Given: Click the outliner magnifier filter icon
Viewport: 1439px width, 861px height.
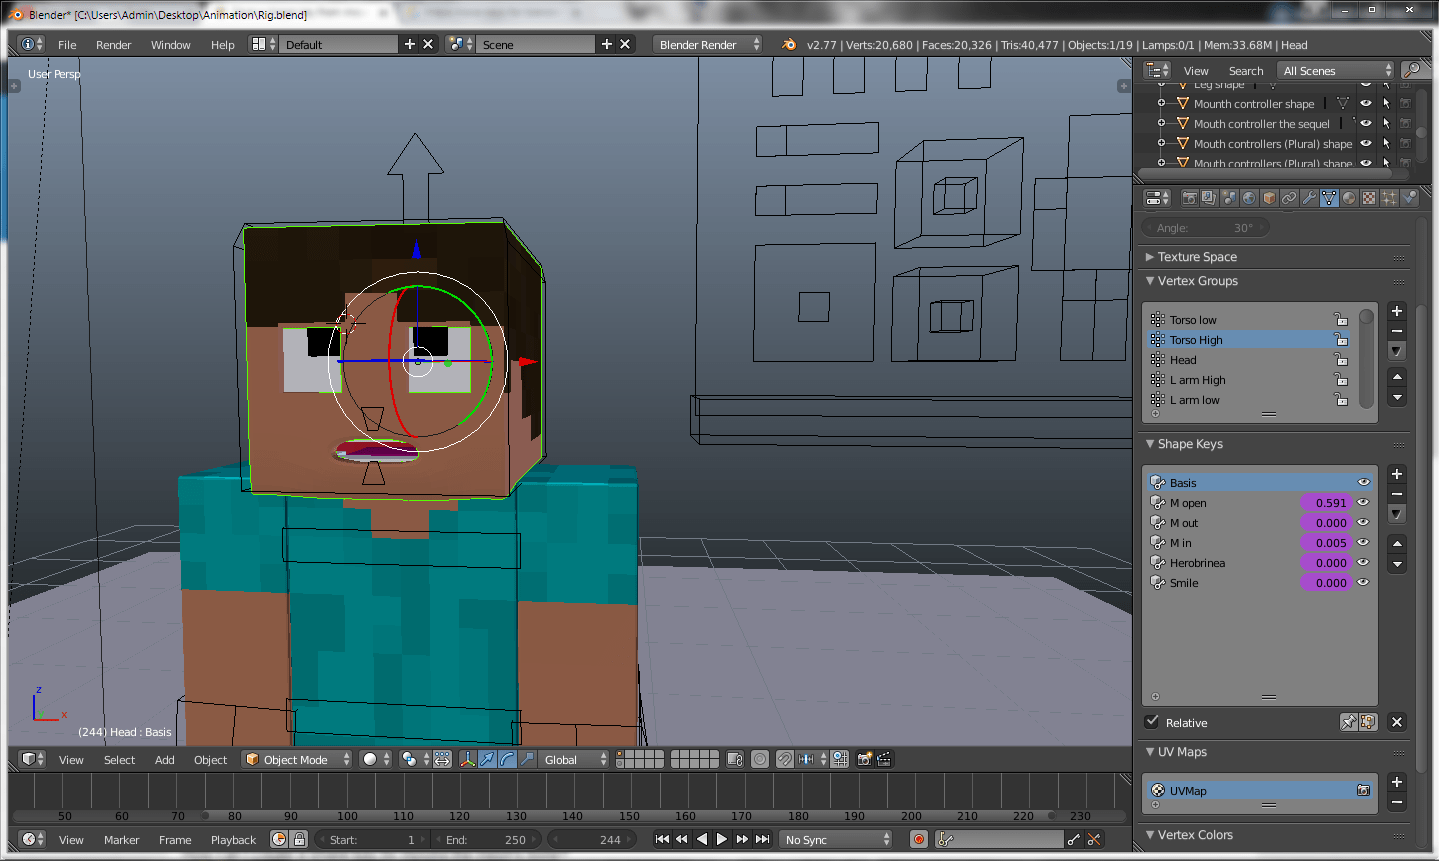Looking at the screenshot, I should [x=1412, y=70].
